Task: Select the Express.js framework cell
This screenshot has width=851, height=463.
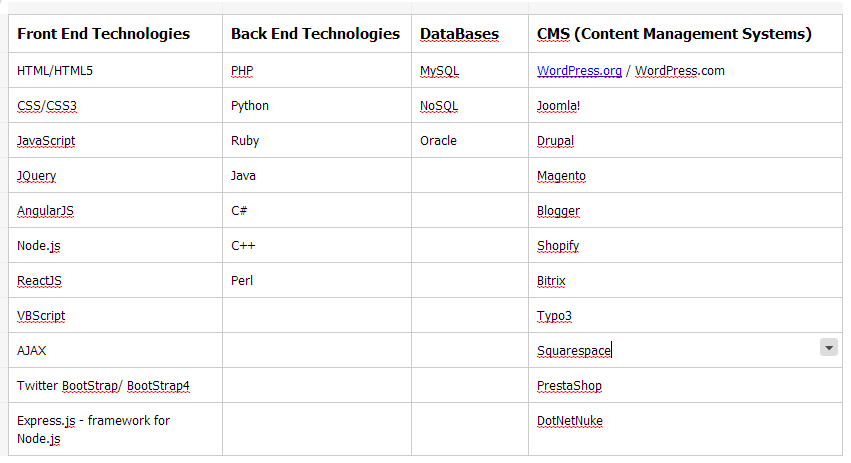Action: pos(115,429)
